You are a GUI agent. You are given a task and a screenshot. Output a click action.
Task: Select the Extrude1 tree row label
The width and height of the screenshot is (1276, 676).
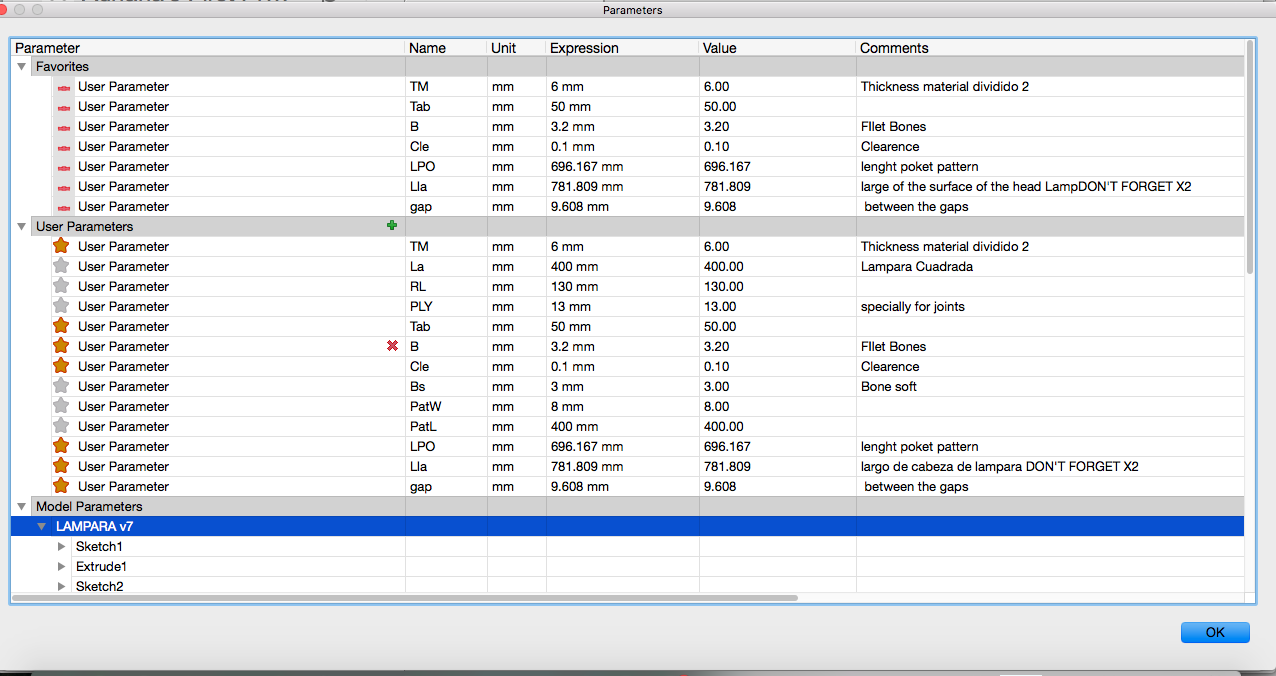101,567
